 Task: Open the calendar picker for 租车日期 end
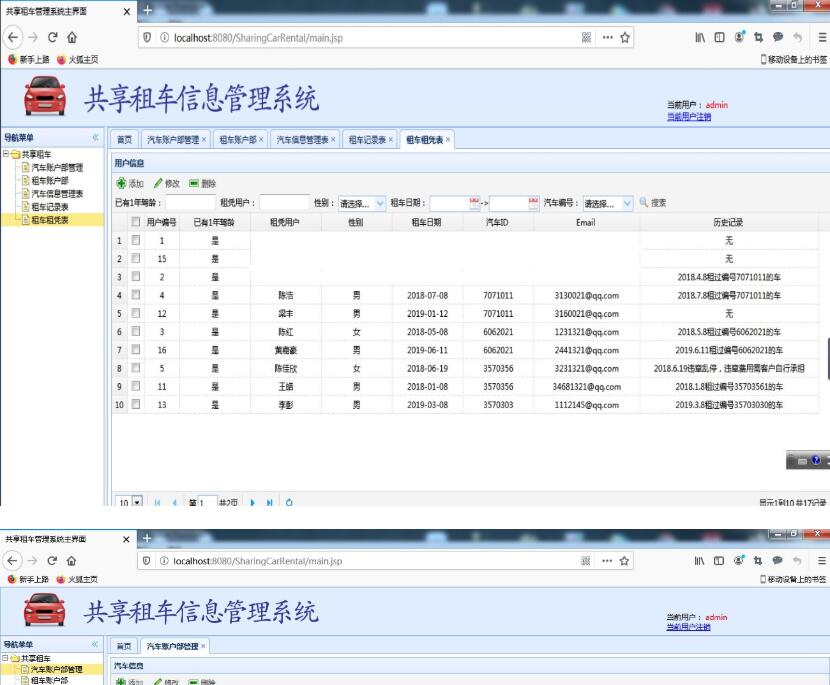[x=533, y=203]
